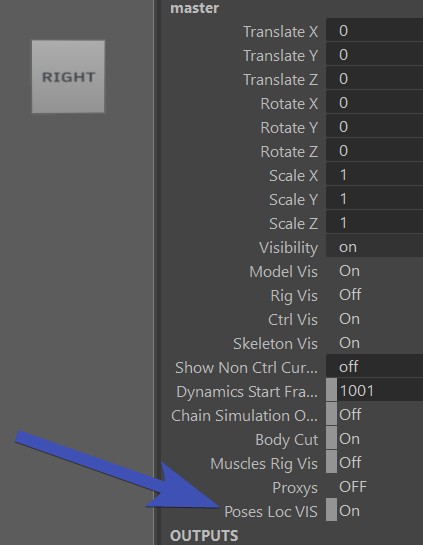Open the Ctrl Vis enum value
Image resolution: width=423 pixels, height=545 pixels.
(349, 319)
